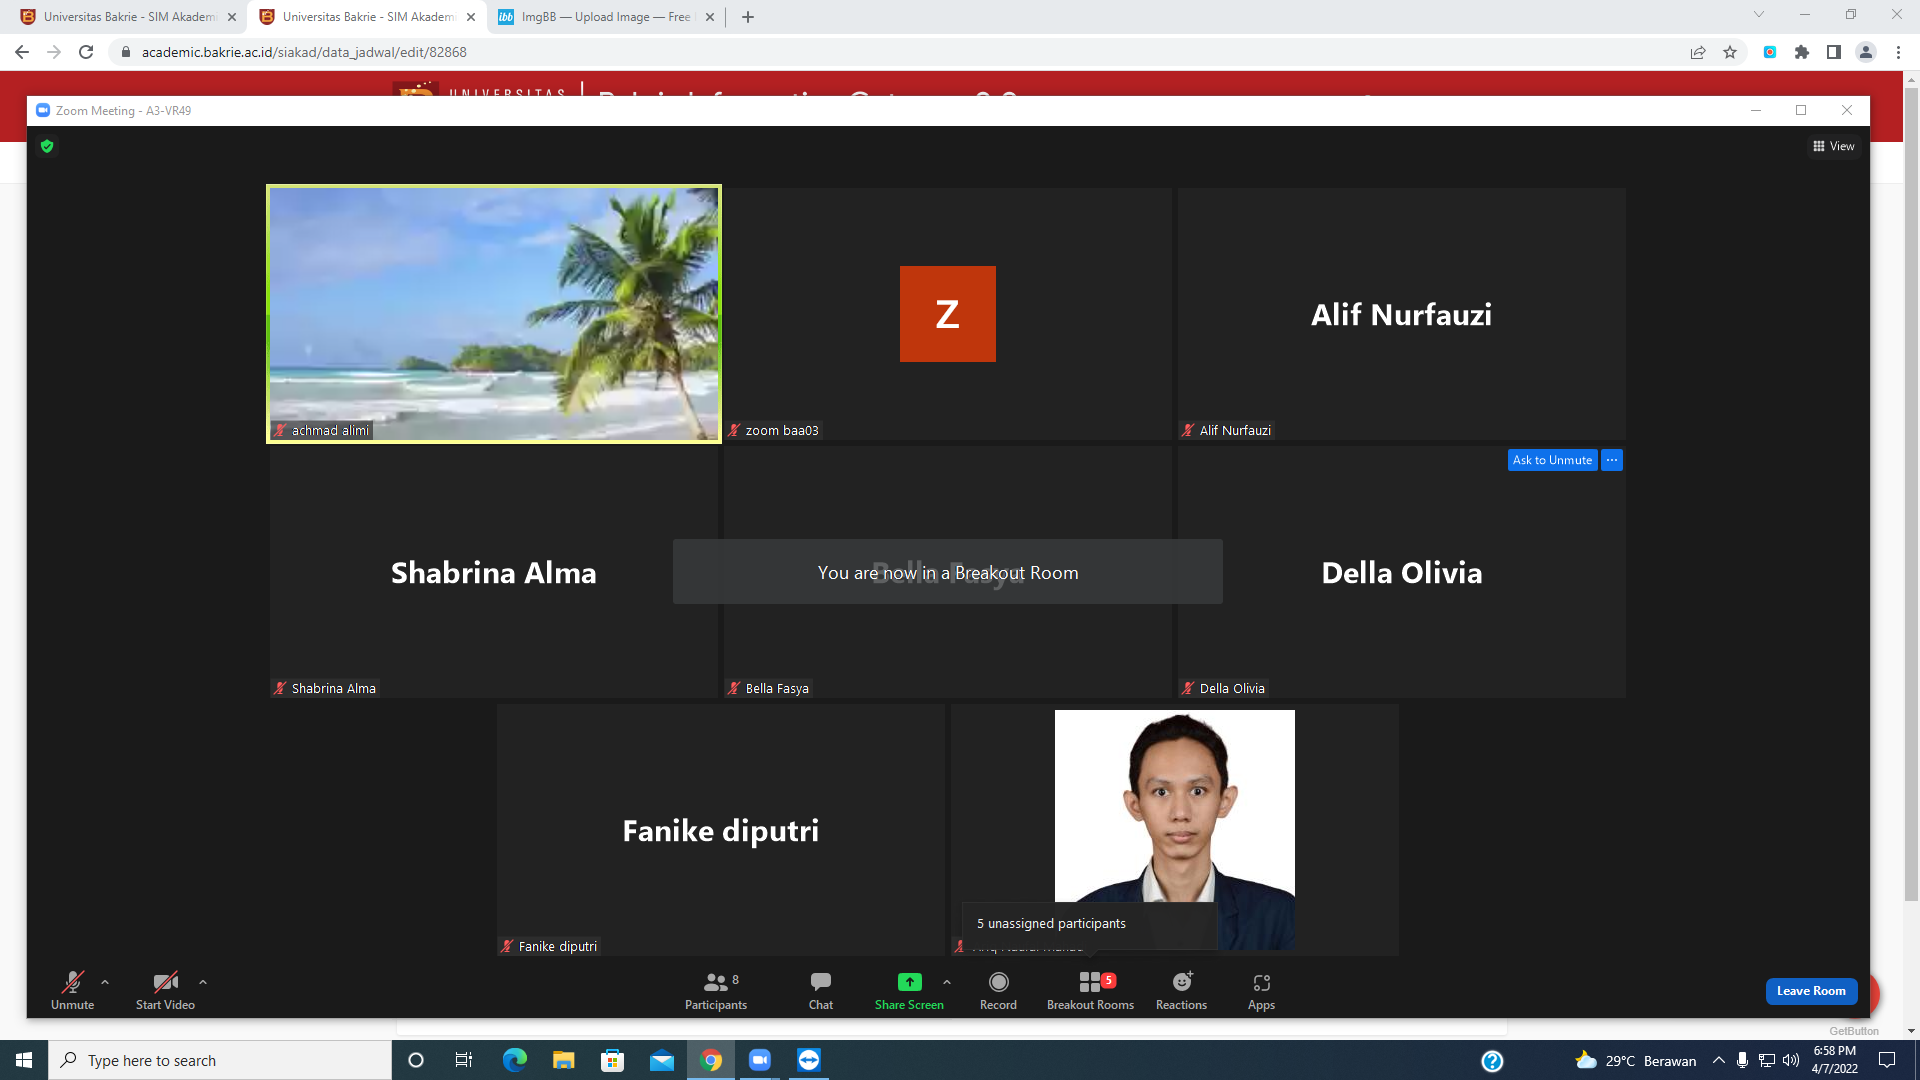Click the green encryption shield icon
This screenshot has height=1080, width=1920.
point(47,146)
